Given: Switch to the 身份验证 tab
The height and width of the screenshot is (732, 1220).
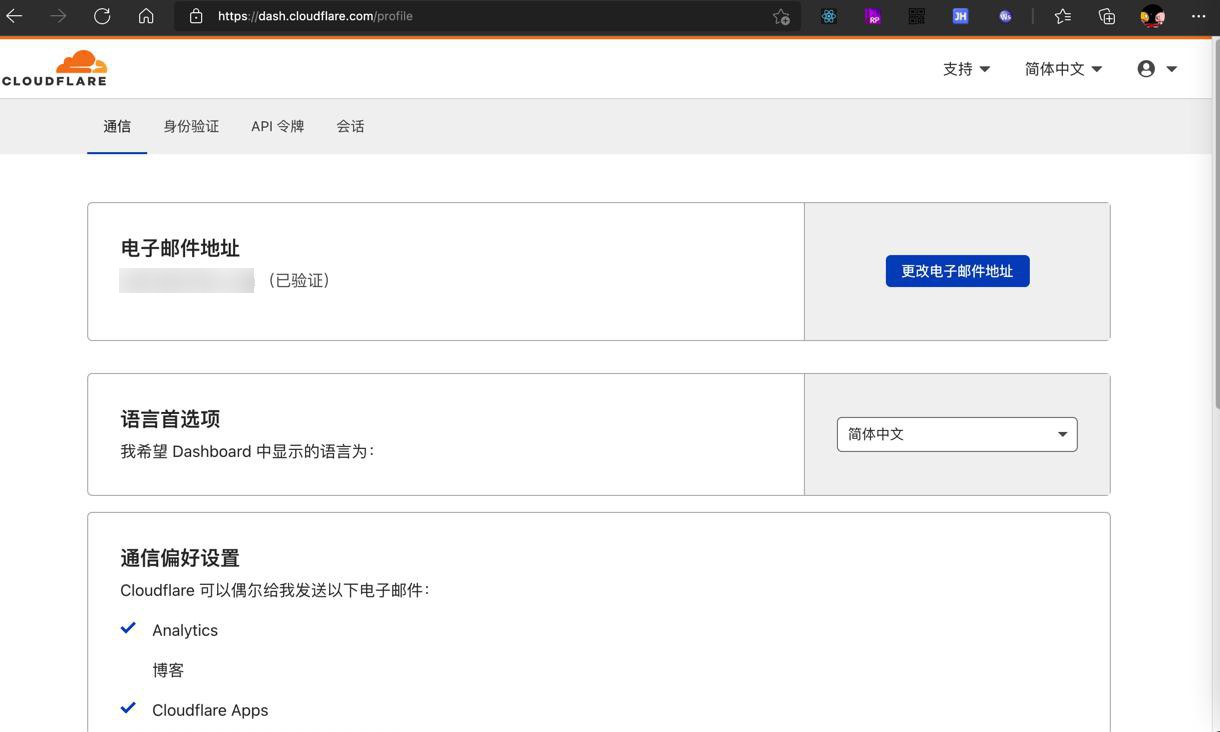Looking at the screenshot, I should [191, 126].
